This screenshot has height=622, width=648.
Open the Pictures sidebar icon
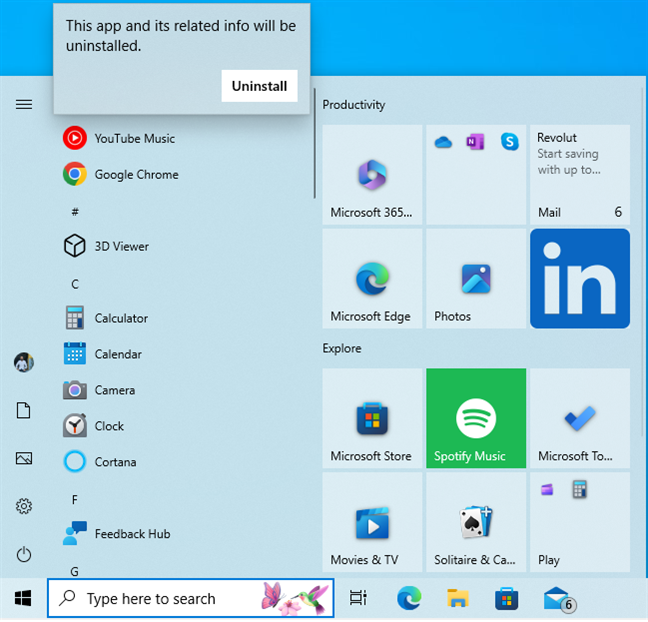[24, 458]
